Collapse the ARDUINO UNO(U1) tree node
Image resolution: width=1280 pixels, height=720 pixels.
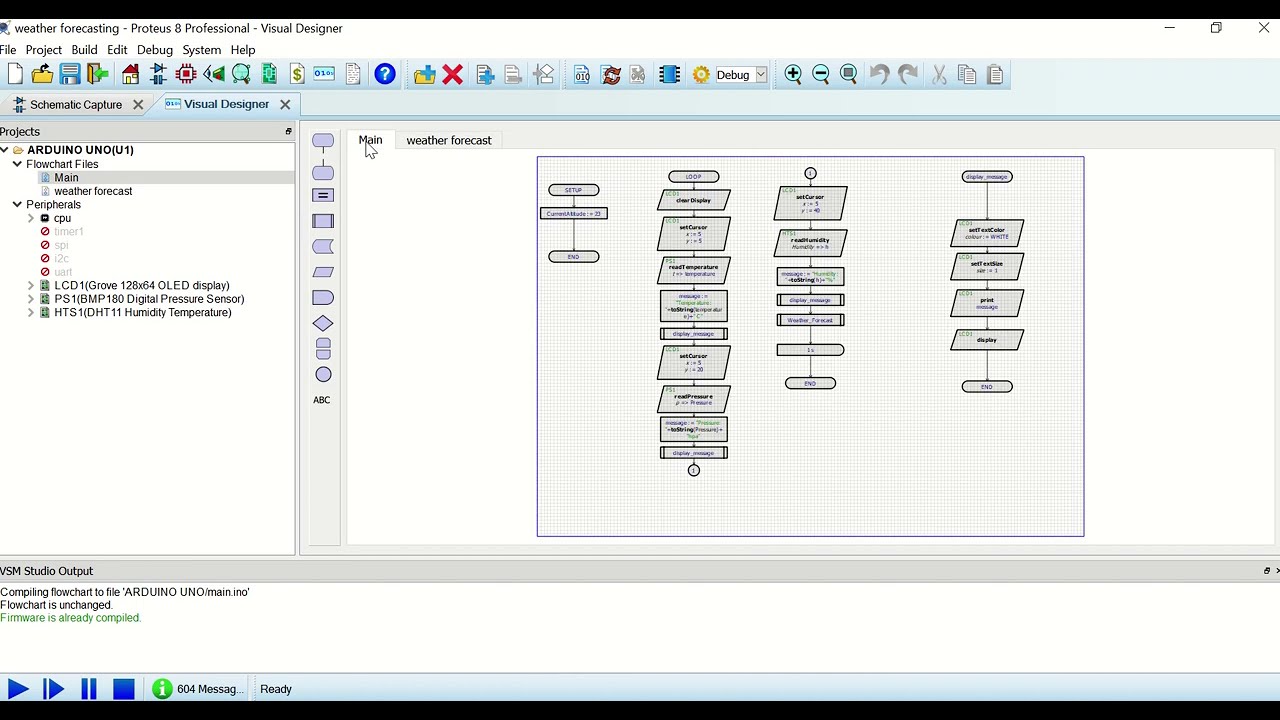click(x=4, y=150)
